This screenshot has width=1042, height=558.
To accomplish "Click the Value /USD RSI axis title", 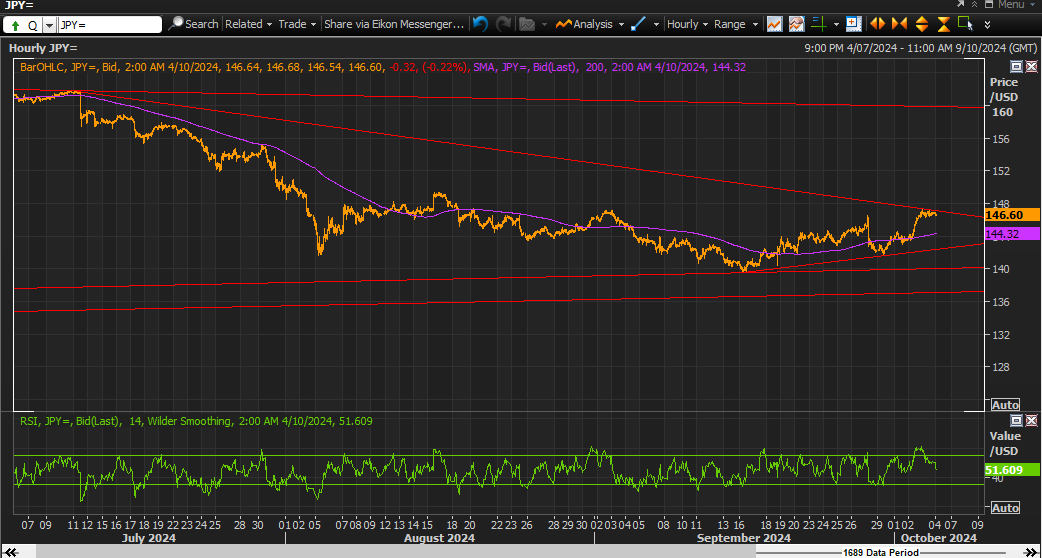I will 1004,444.
